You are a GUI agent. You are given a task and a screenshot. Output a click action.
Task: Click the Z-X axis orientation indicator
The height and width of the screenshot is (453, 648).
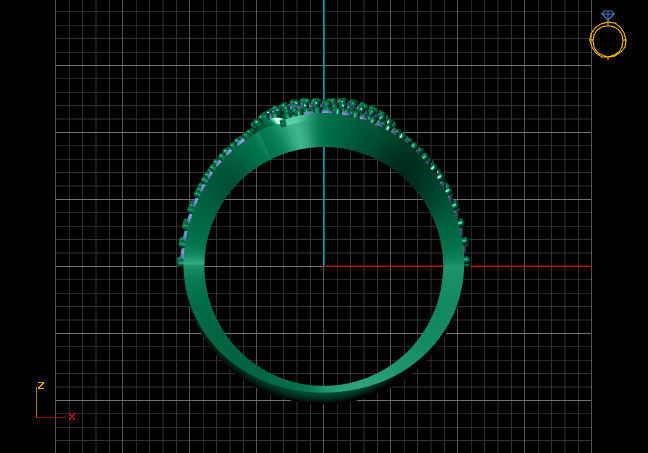coord(55,401)
